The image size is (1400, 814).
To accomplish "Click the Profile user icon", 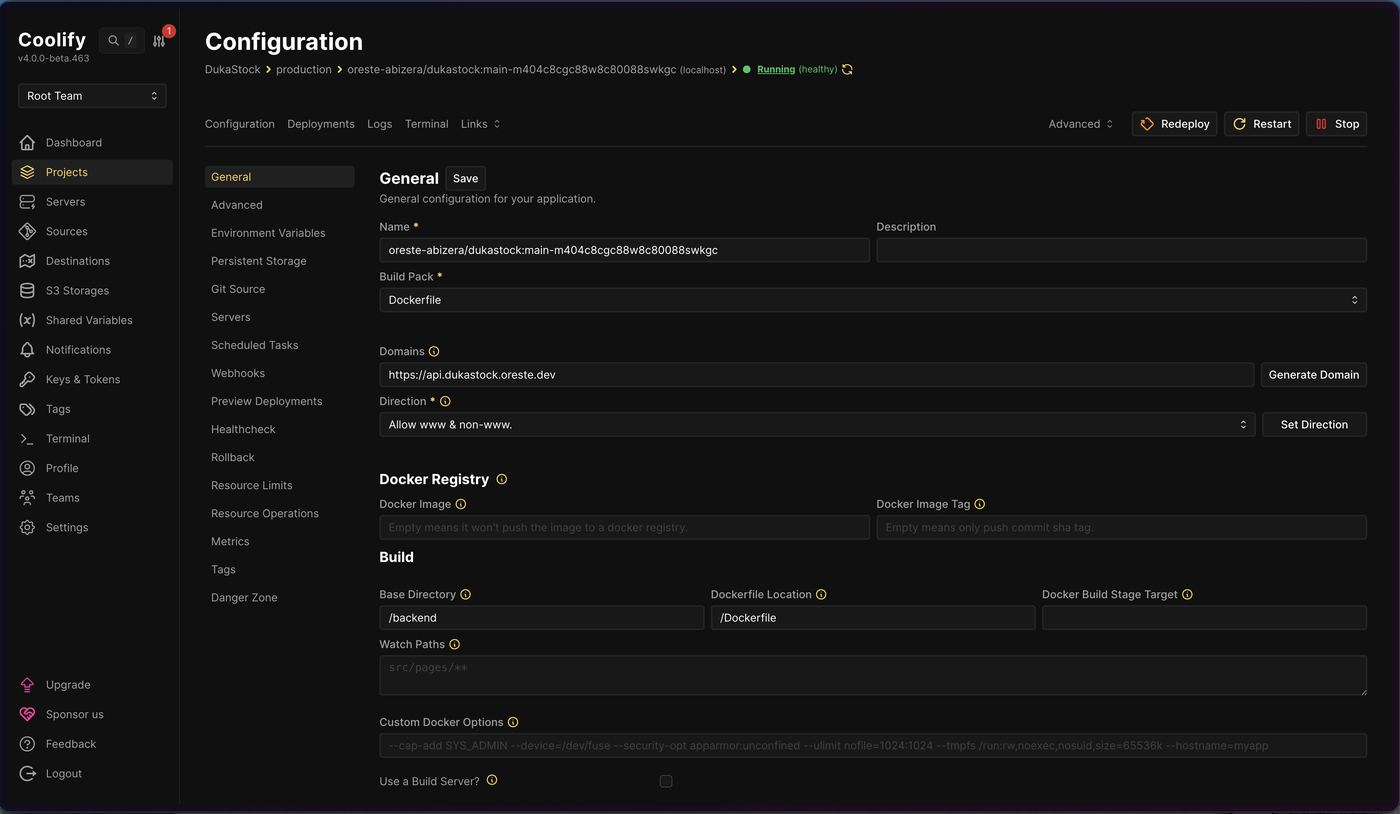I will coord(27,468).
